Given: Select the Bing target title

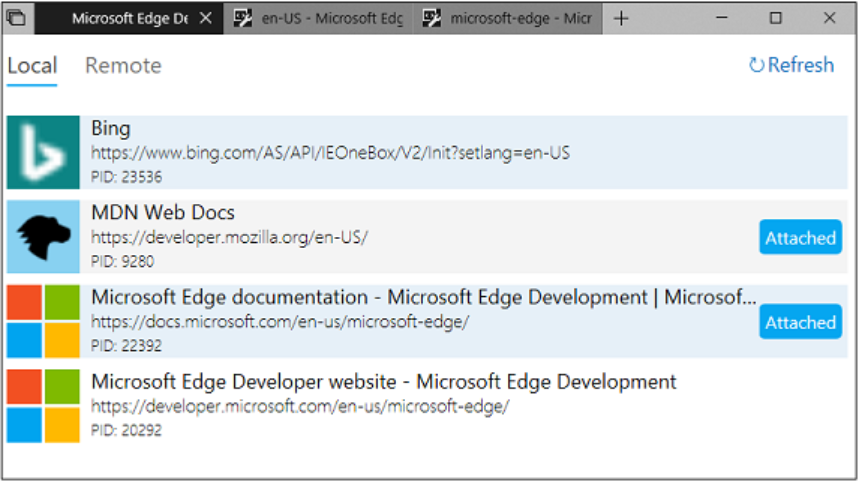Looking at the screenshot, I should [111, 129].
